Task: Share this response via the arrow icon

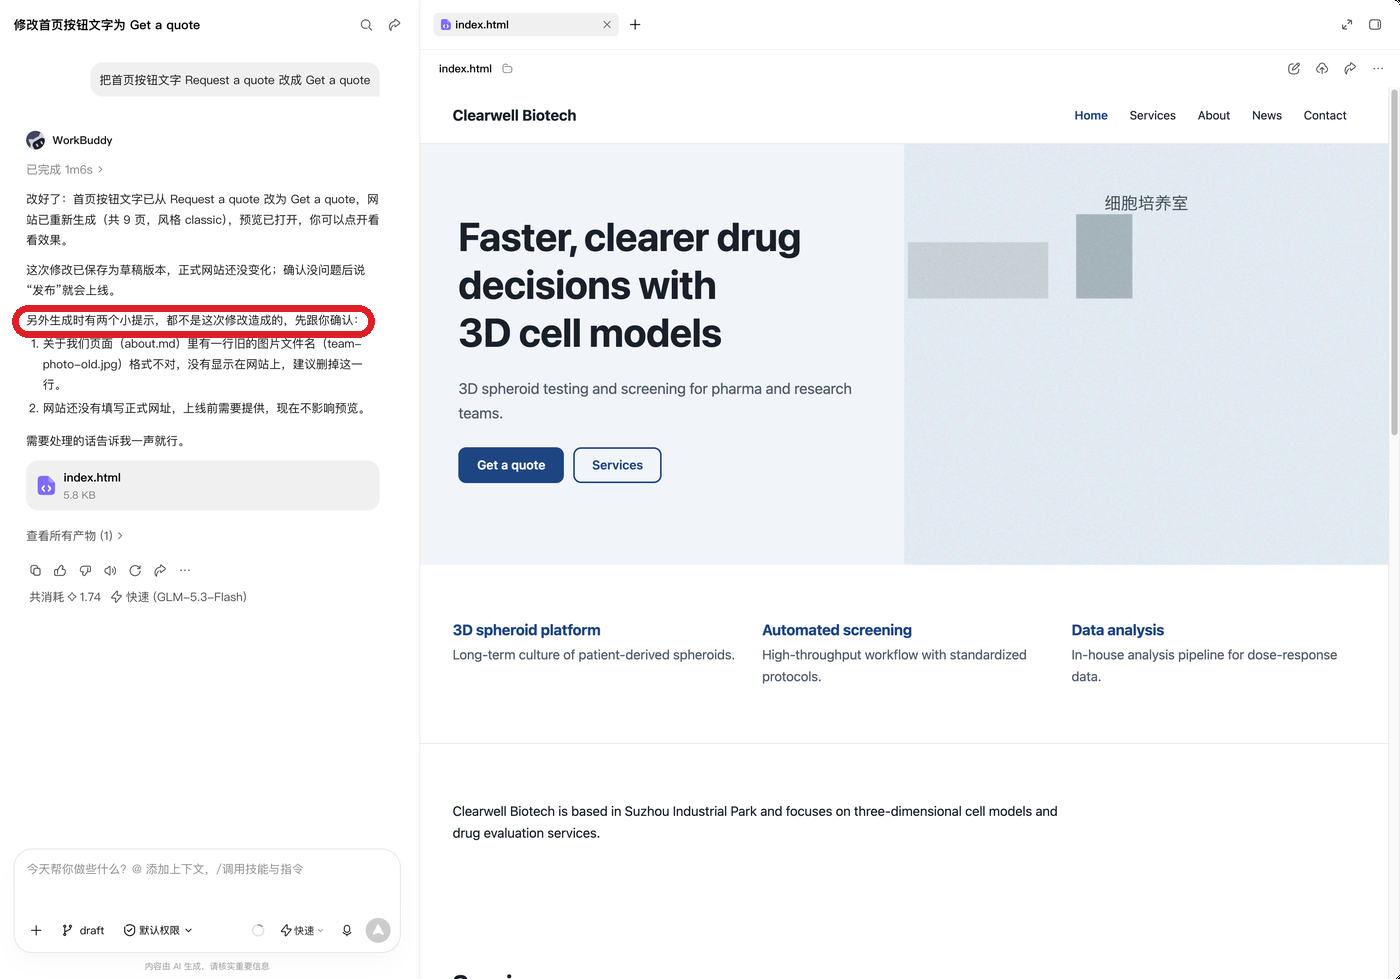Action: pos(160,570)
